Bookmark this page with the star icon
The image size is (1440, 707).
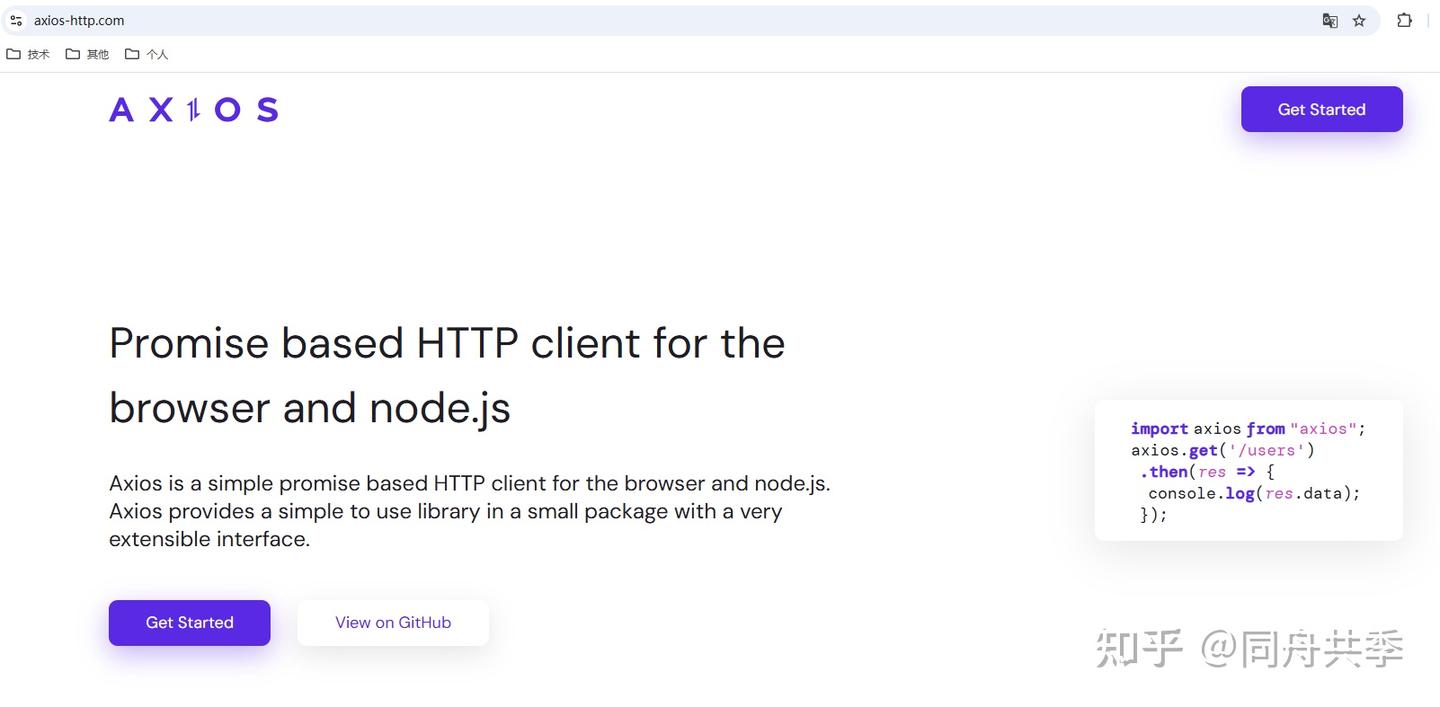[1359, 20]
